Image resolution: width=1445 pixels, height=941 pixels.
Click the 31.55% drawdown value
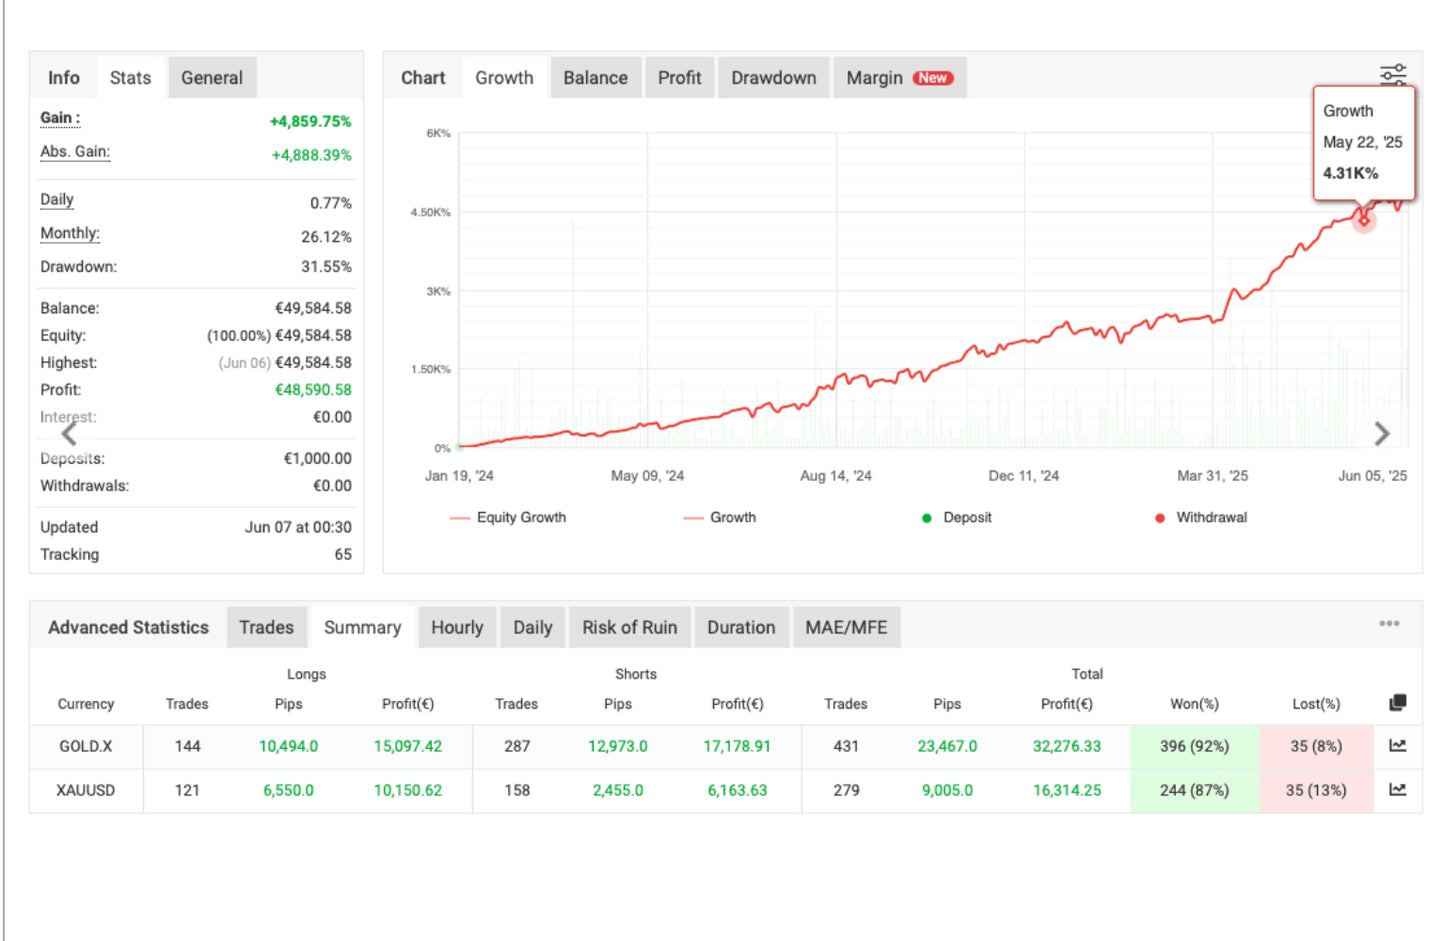pyautogui.click(x=326, y=267)
